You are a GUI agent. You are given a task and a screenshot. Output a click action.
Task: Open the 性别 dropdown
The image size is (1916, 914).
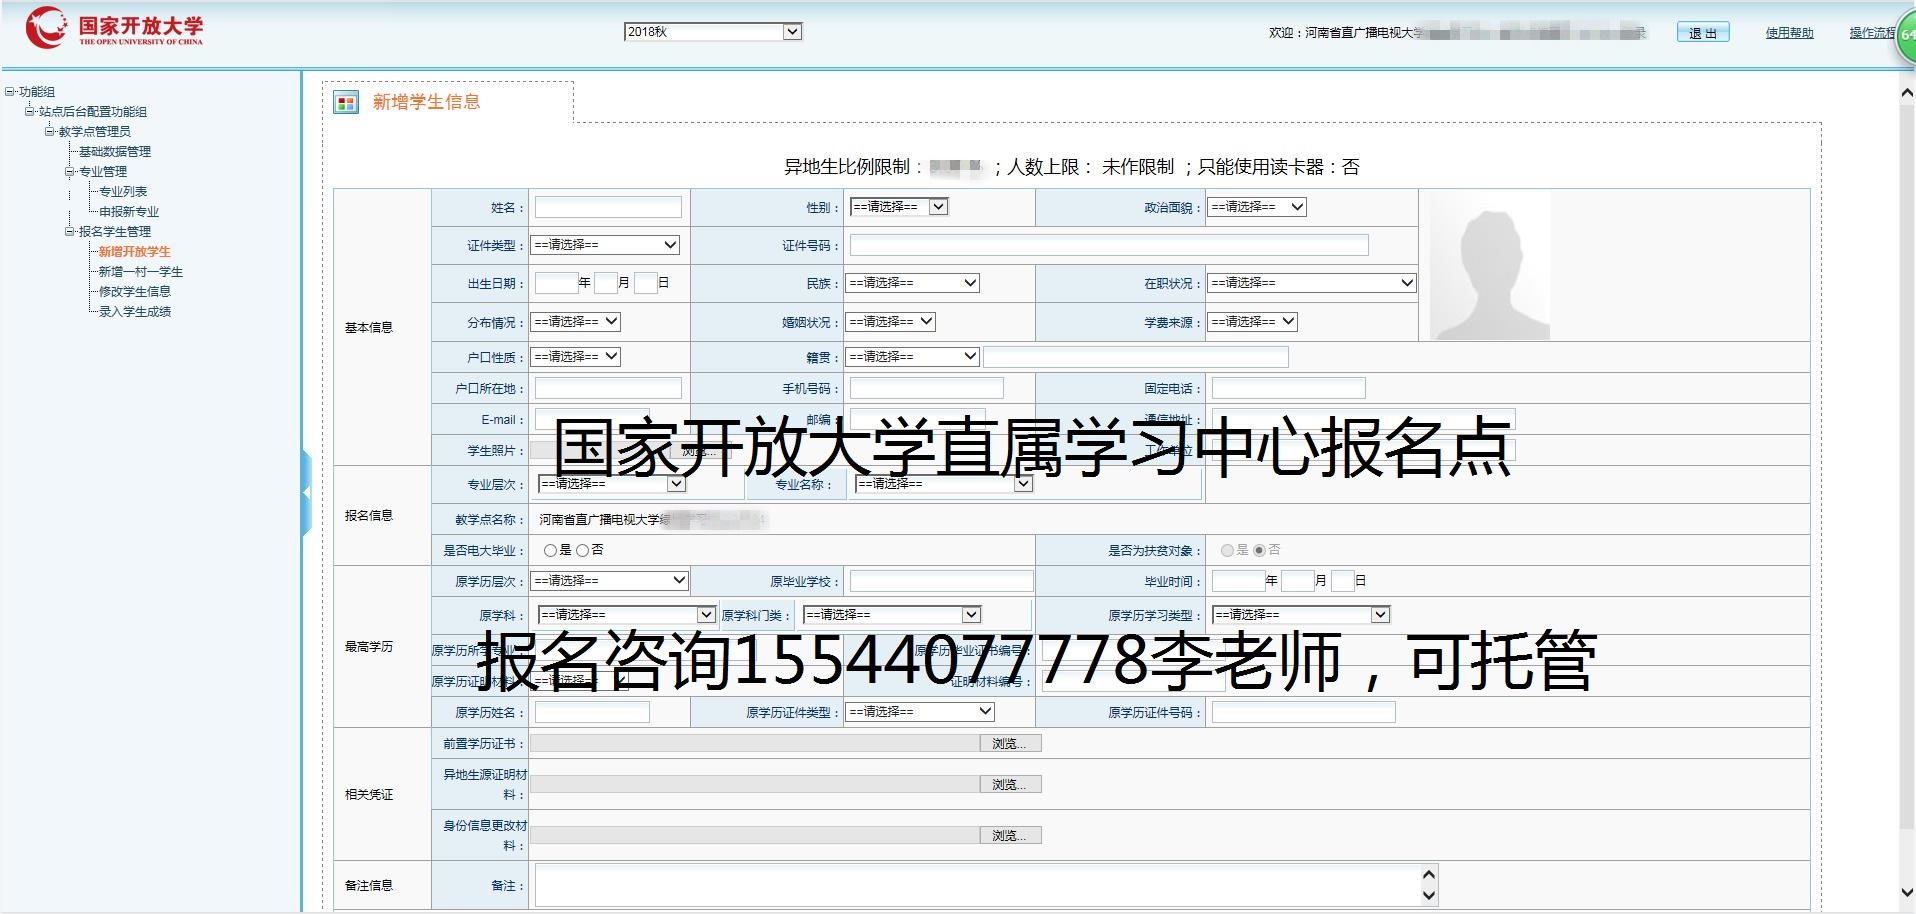click(x=898, y=207)
